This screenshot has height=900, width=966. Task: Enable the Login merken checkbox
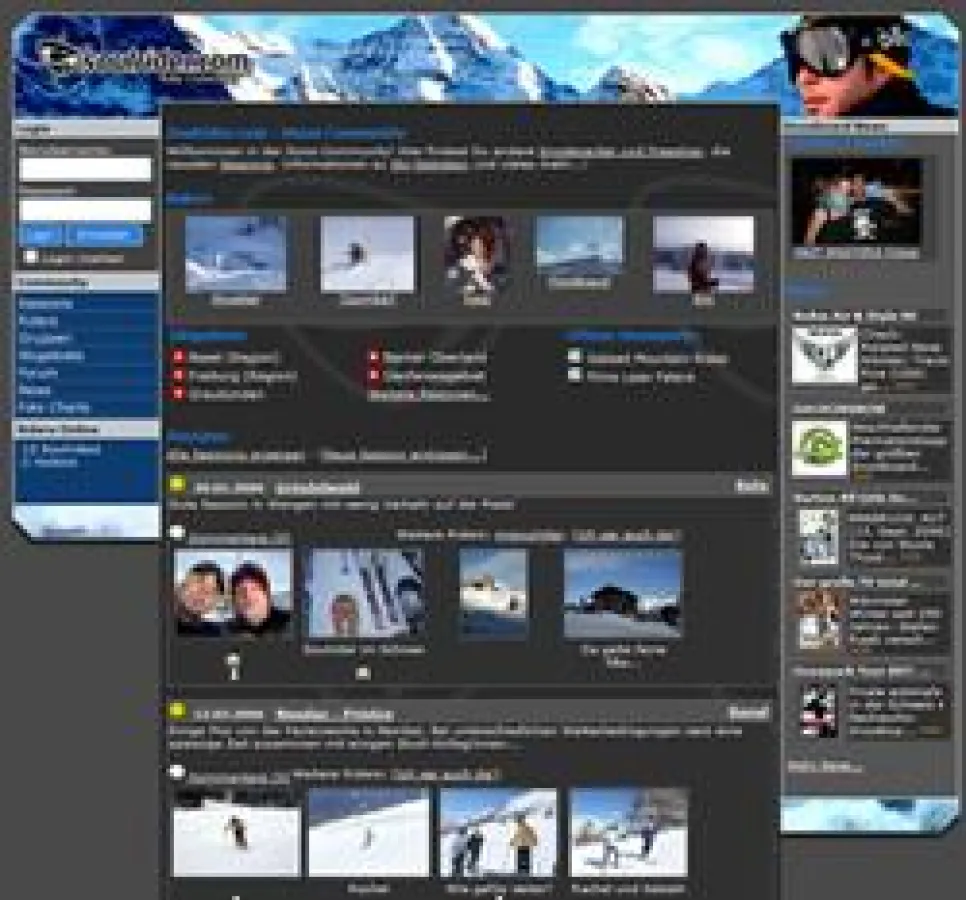pyautogui.click(x=31, y=255)
